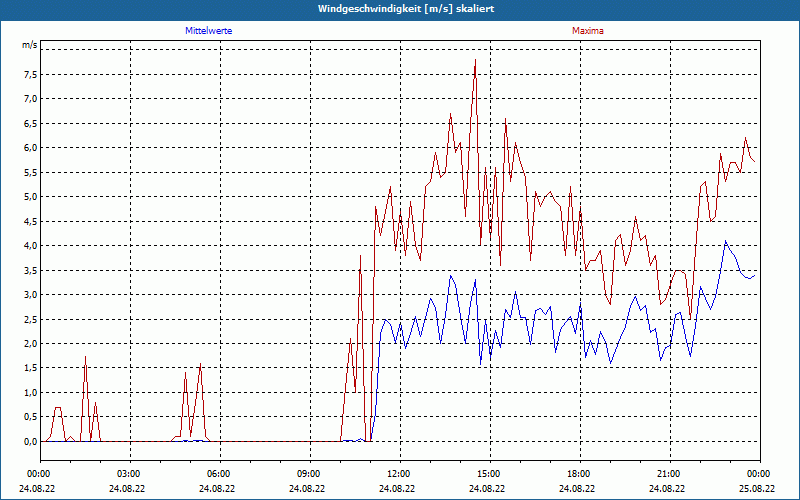
Task: Click the 6,5 y-axis value
Action: 31,123
